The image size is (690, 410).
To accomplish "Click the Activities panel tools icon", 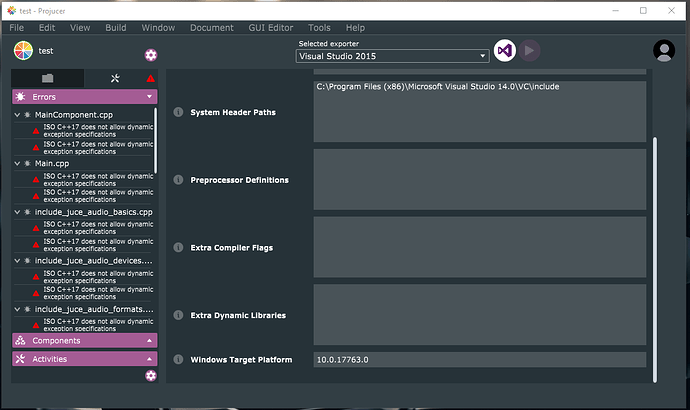I will click(20, 359).
